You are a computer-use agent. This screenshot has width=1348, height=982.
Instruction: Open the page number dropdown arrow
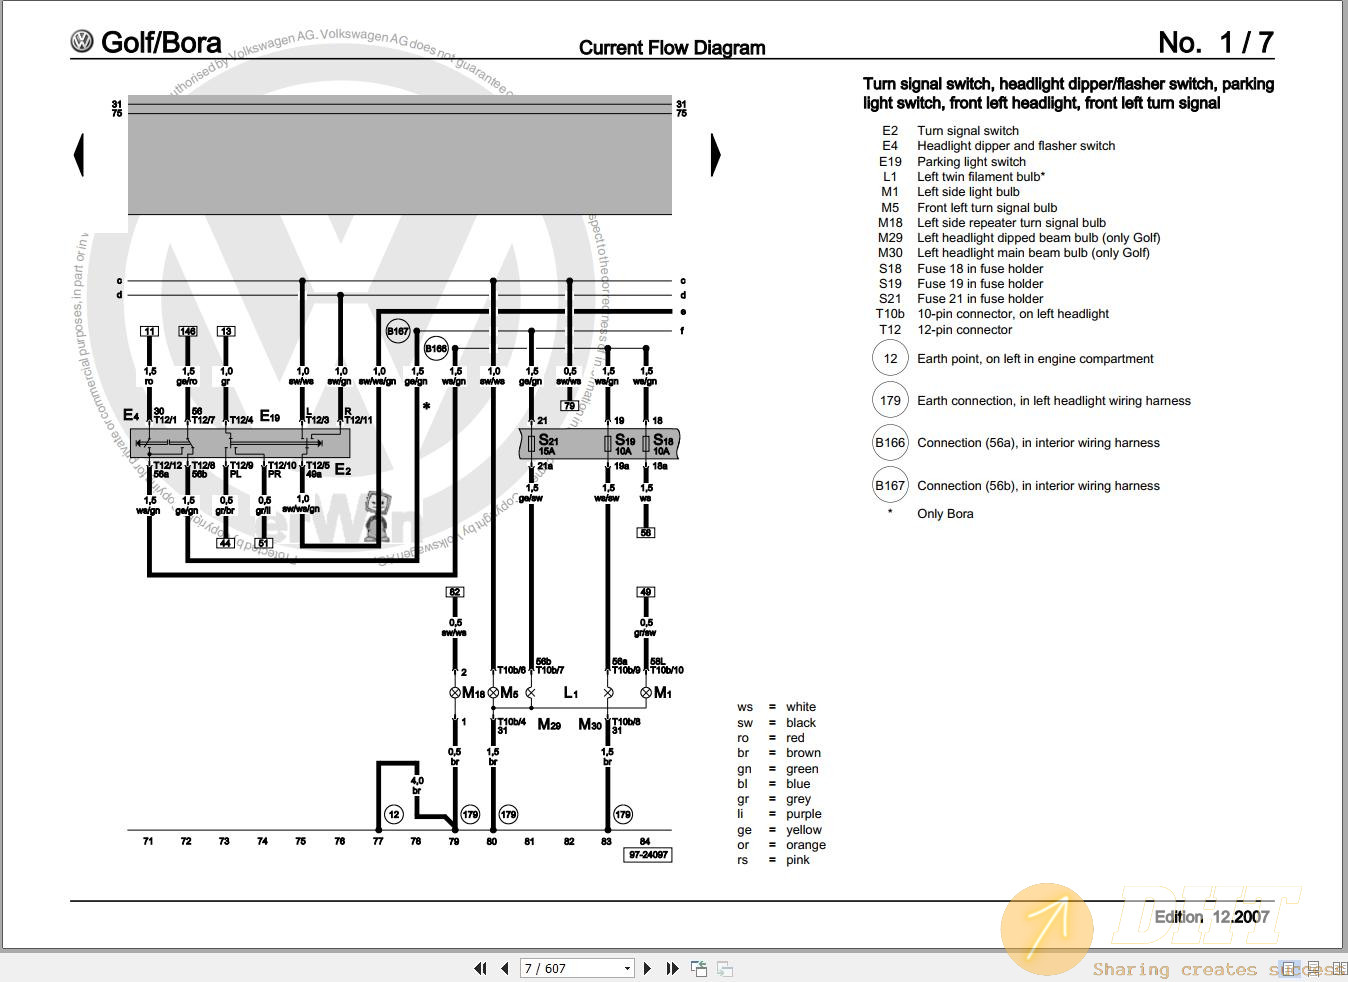tap(627, 968)
